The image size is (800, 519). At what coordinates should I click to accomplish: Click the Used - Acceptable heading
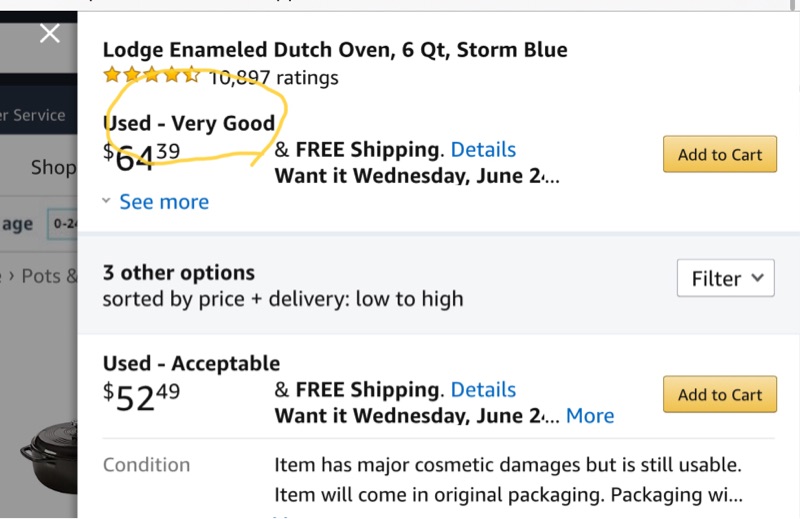tap(191, 363)
